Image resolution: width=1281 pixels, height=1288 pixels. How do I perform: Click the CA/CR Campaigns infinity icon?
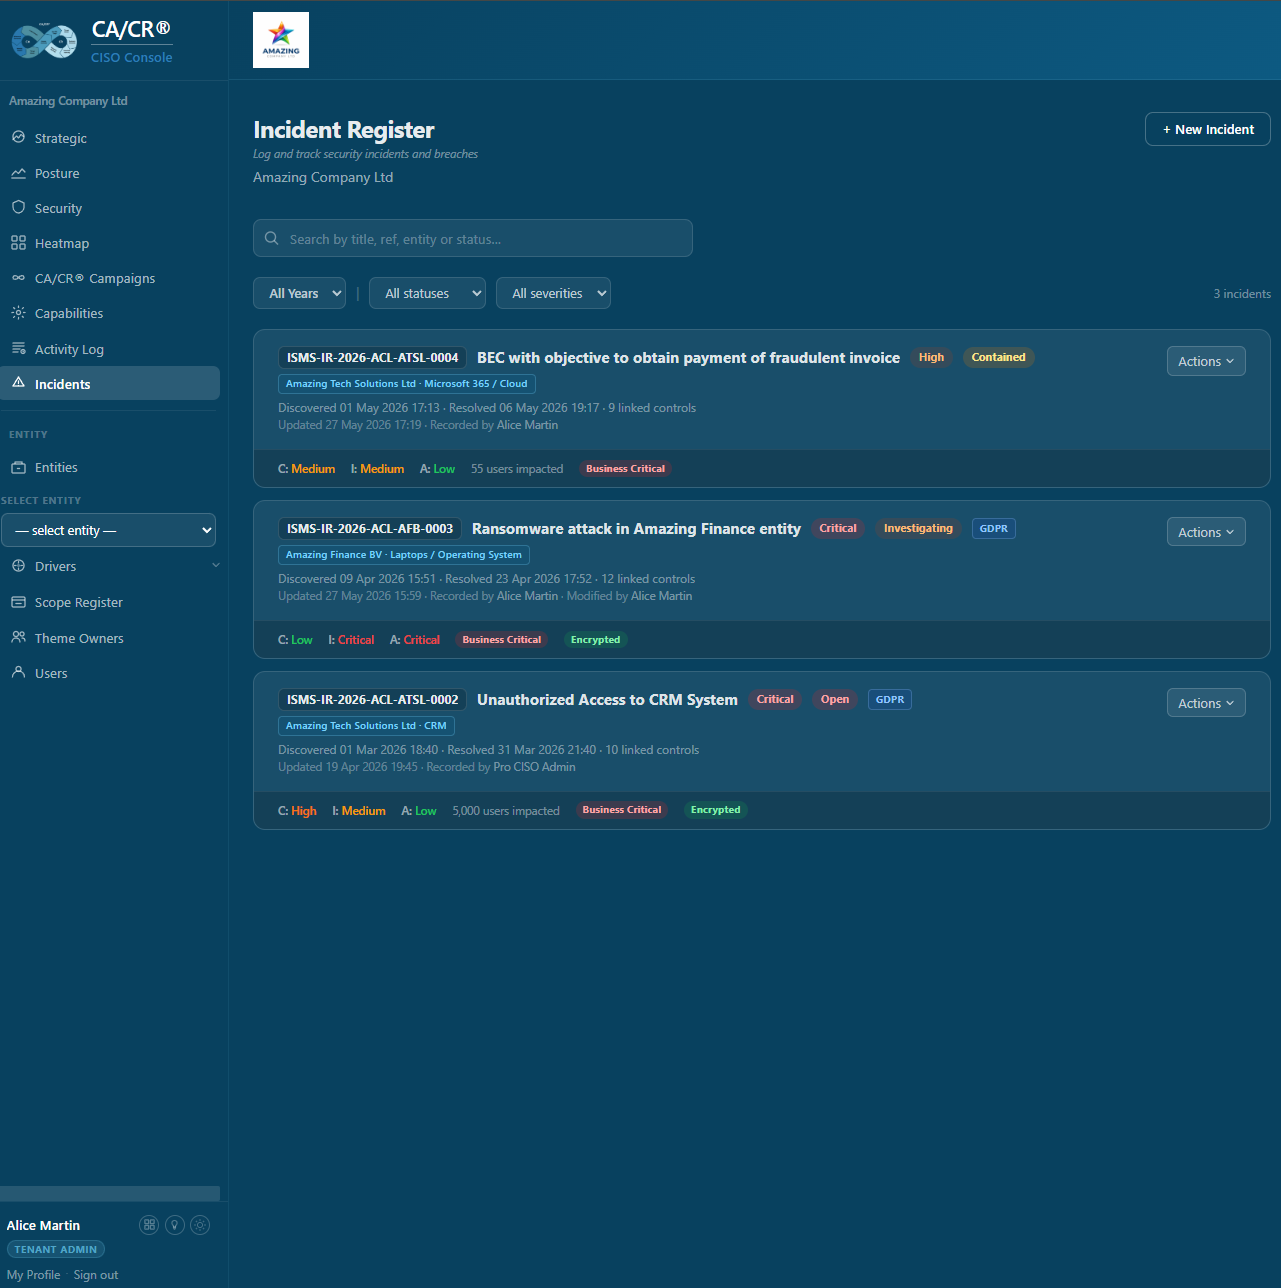click(18, 278)
